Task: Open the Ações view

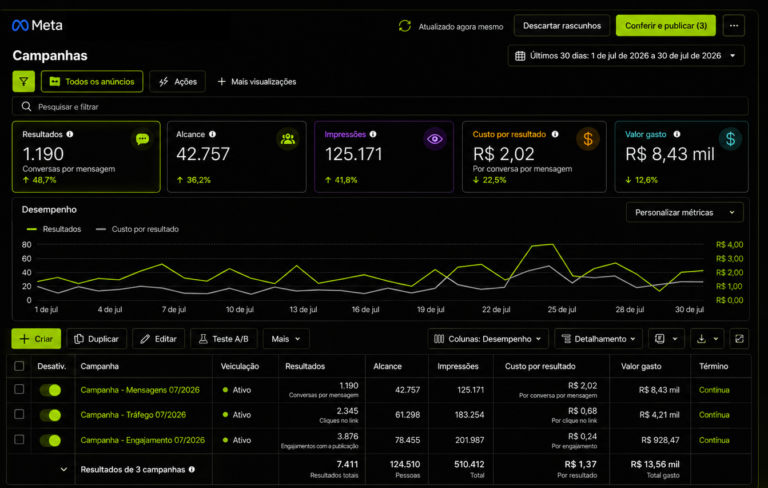Action: click(177, 81)
